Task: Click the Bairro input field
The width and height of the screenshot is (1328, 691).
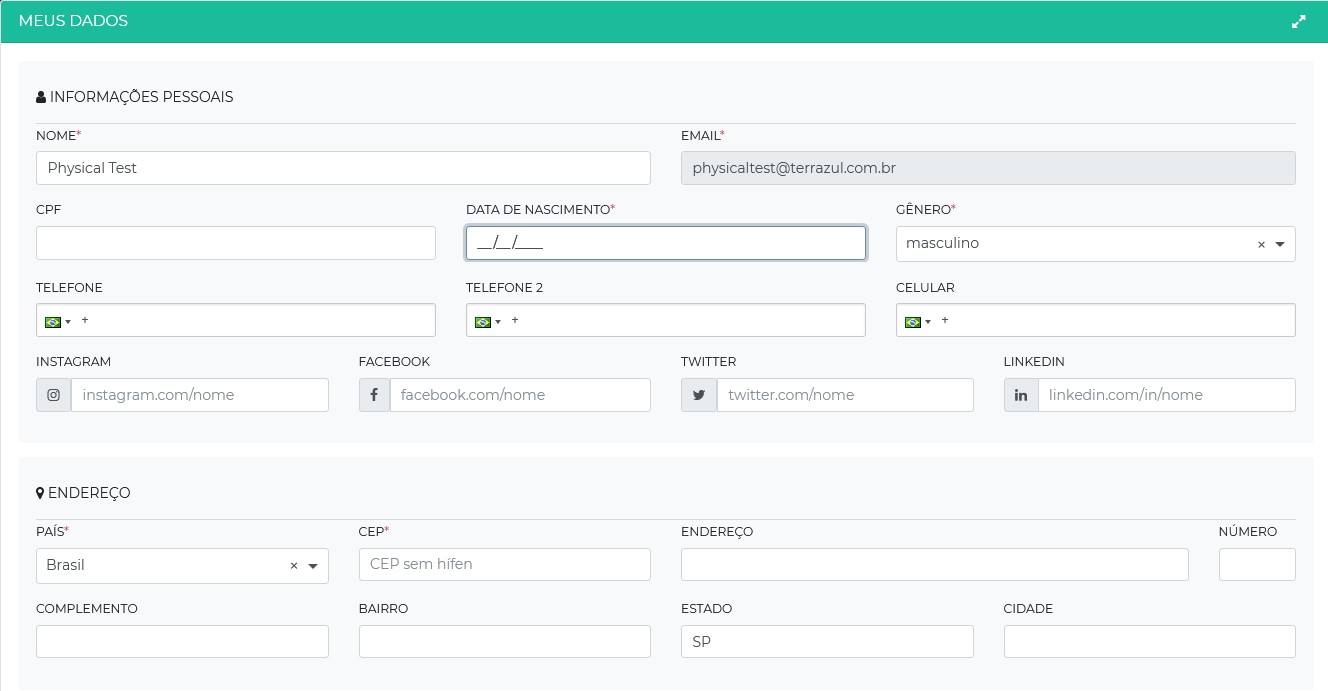Action: [504, 642]
